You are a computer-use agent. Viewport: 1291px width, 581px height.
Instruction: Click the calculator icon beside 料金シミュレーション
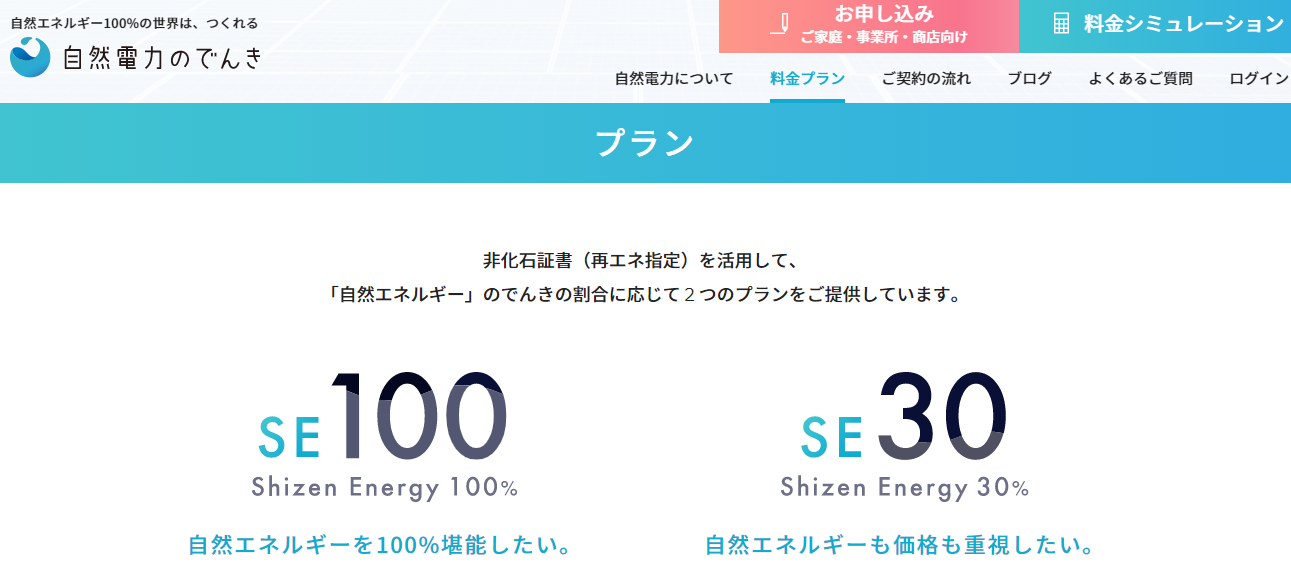pos(1061,24)
